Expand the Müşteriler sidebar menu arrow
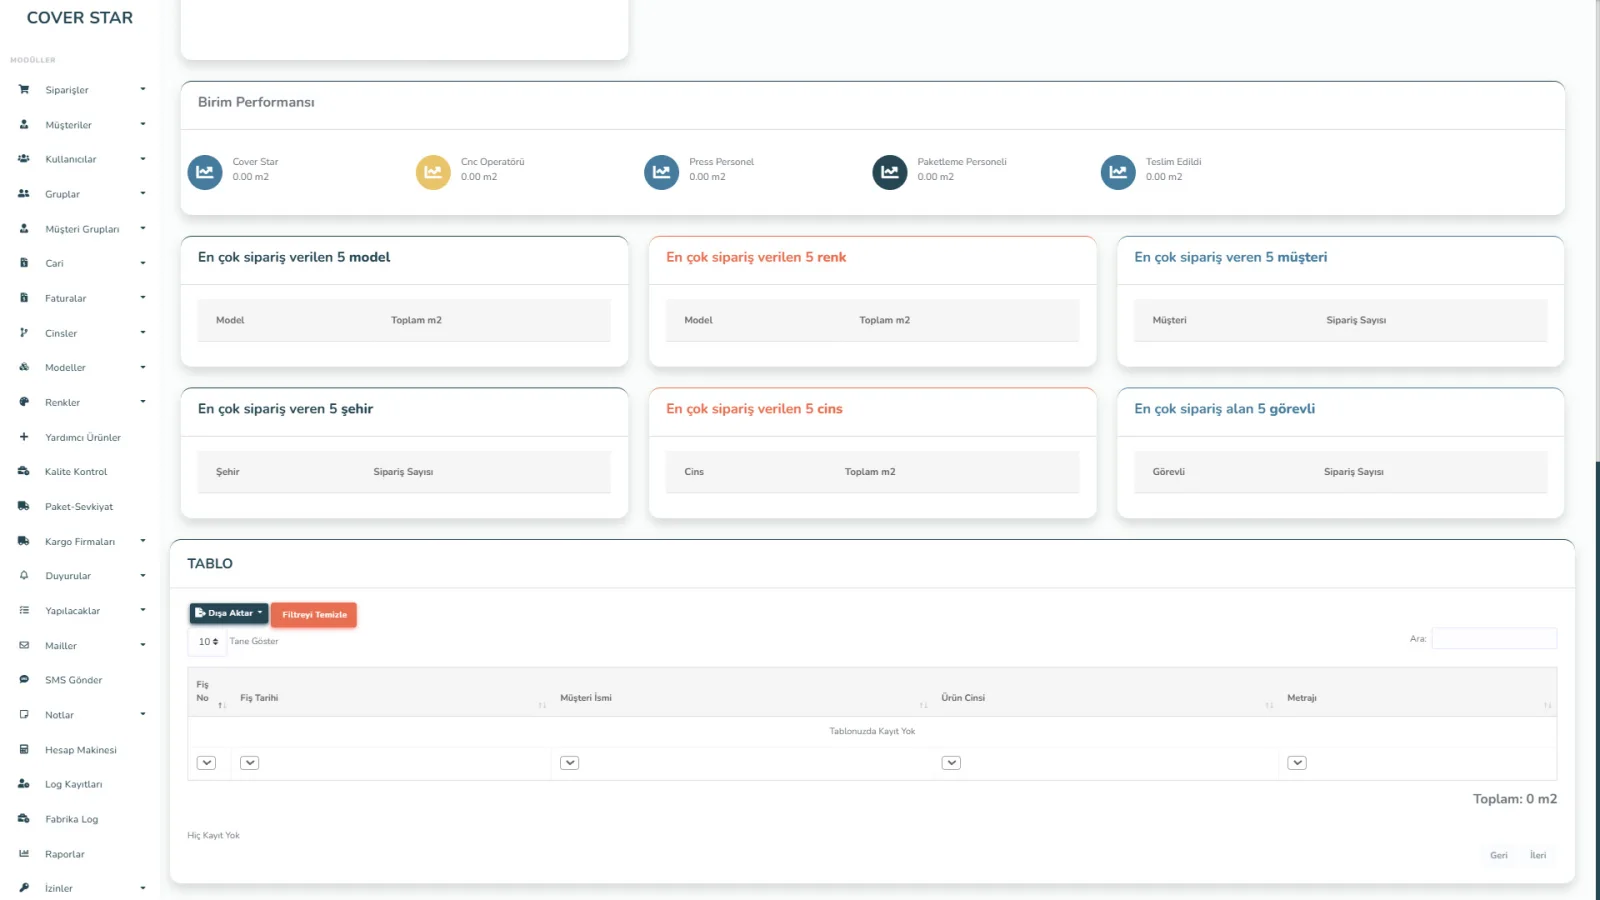This screenshot has height=900, width=1600. 143,124
